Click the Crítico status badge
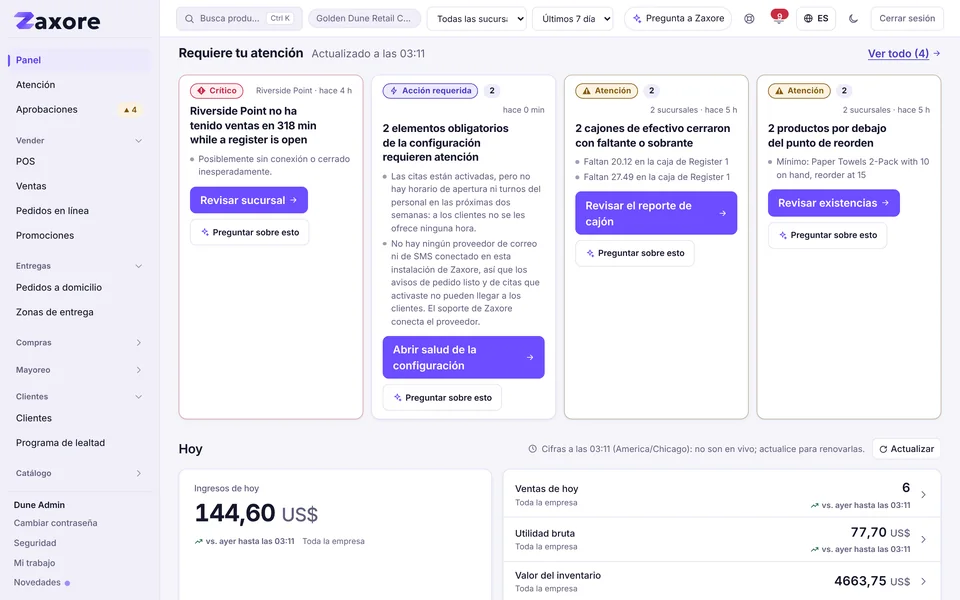This screenshot has height=600, width=960. point(217,91)
